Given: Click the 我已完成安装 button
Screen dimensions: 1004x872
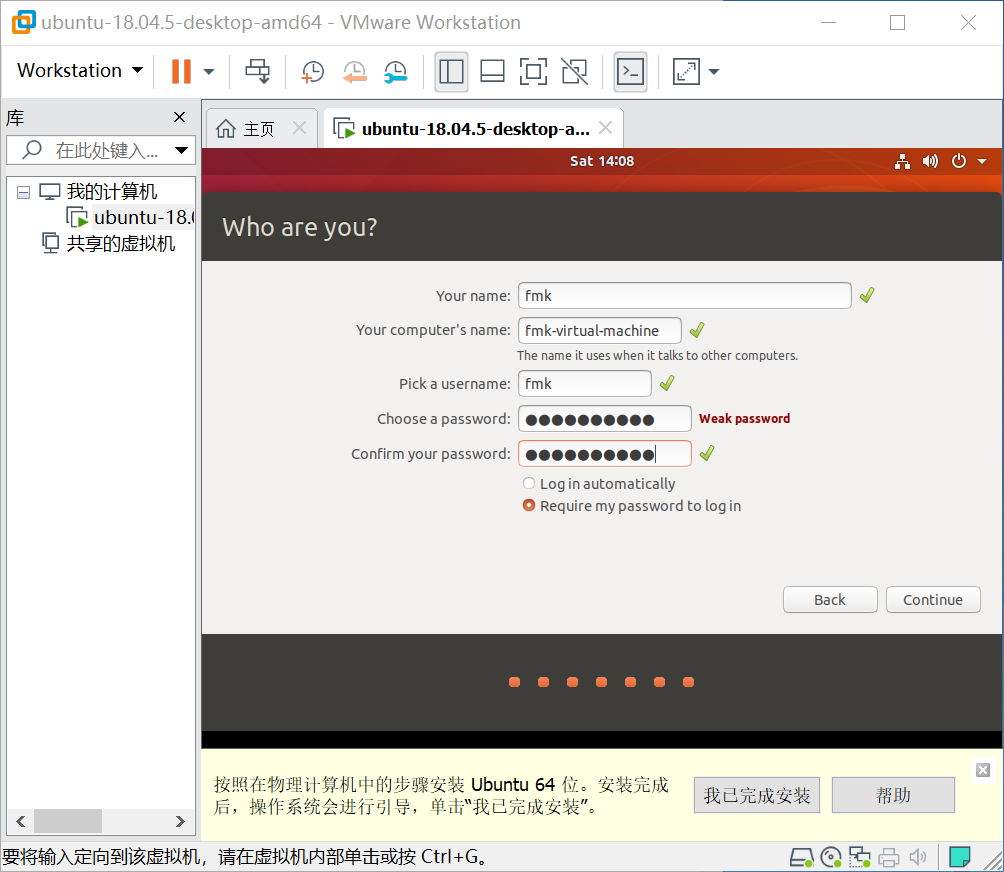Looking at the screenshot, I should (757, 795).
